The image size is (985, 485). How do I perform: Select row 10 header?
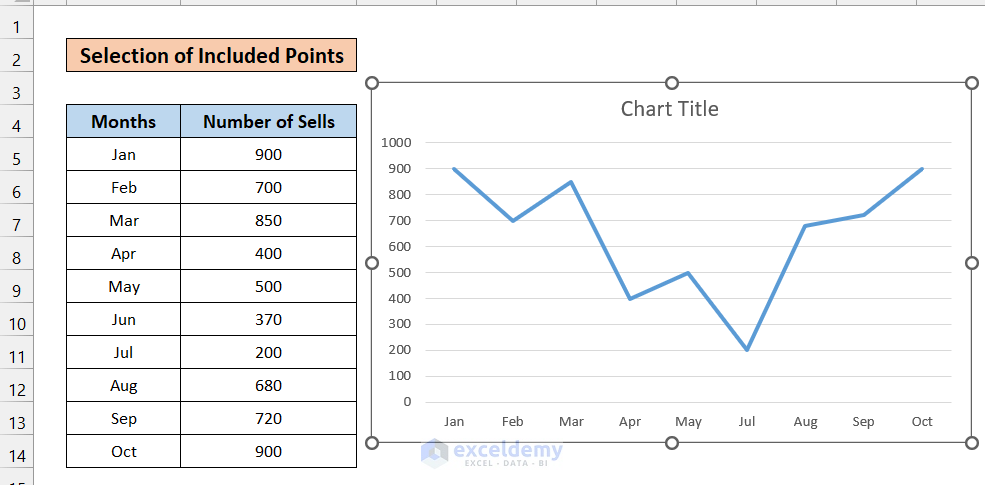click(16, 325)
